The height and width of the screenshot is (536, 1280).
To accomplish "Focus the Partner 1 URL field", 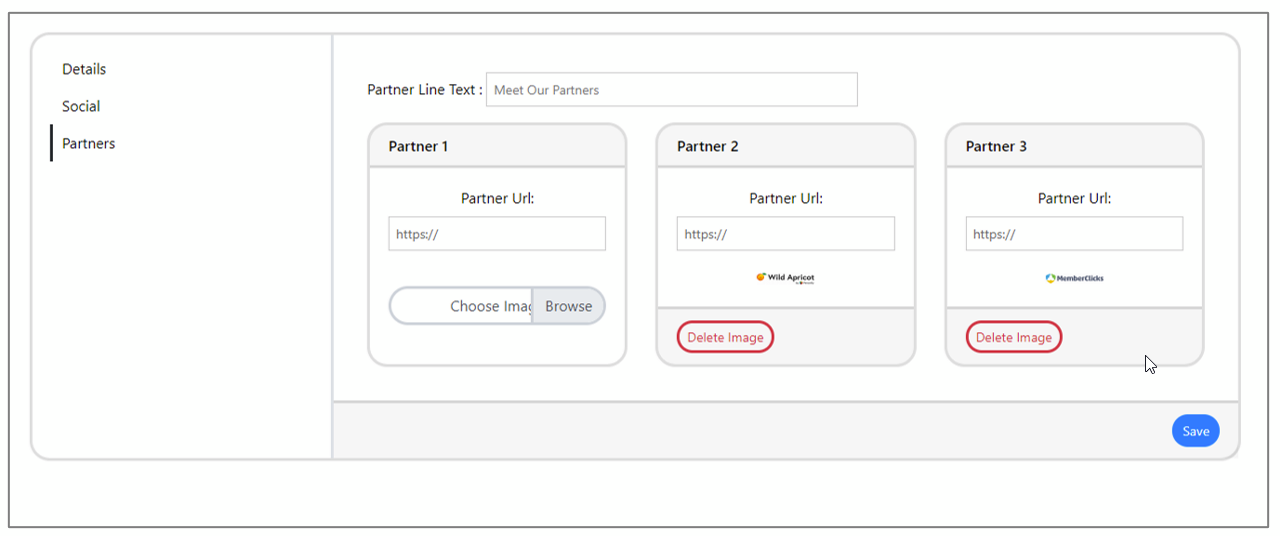I will tap(497, 234).
